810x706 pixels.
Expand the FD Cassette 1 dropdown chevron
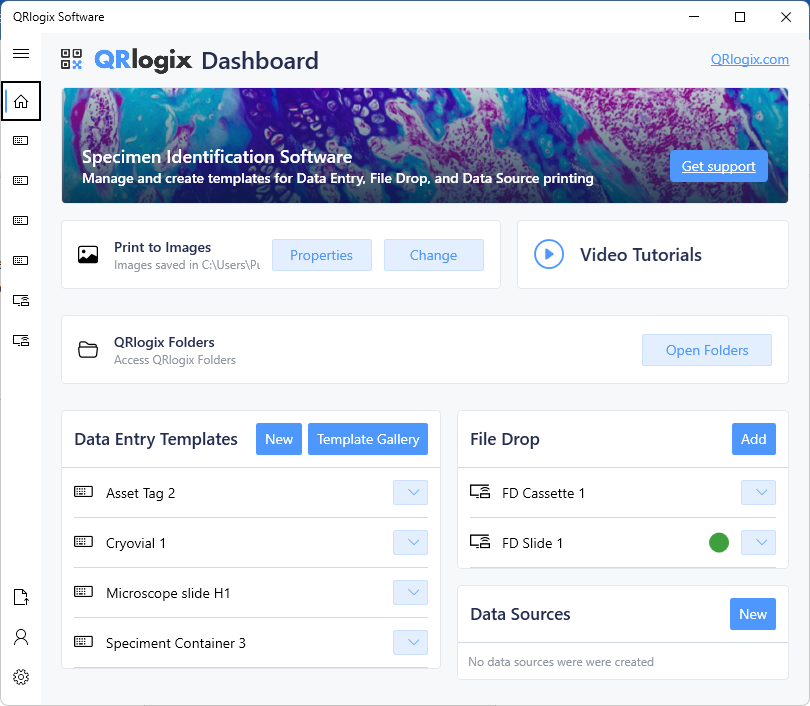point(758,492)
